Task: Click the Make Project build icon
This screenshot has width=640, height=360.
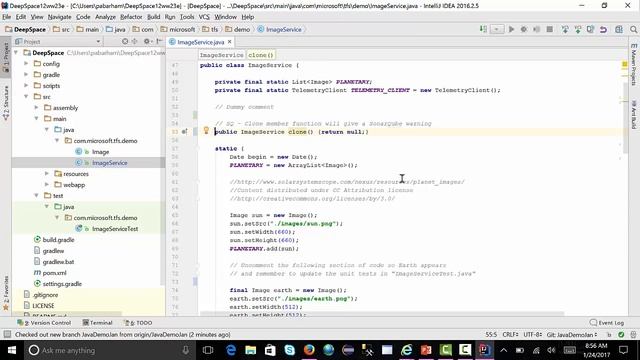Action: 483,29
